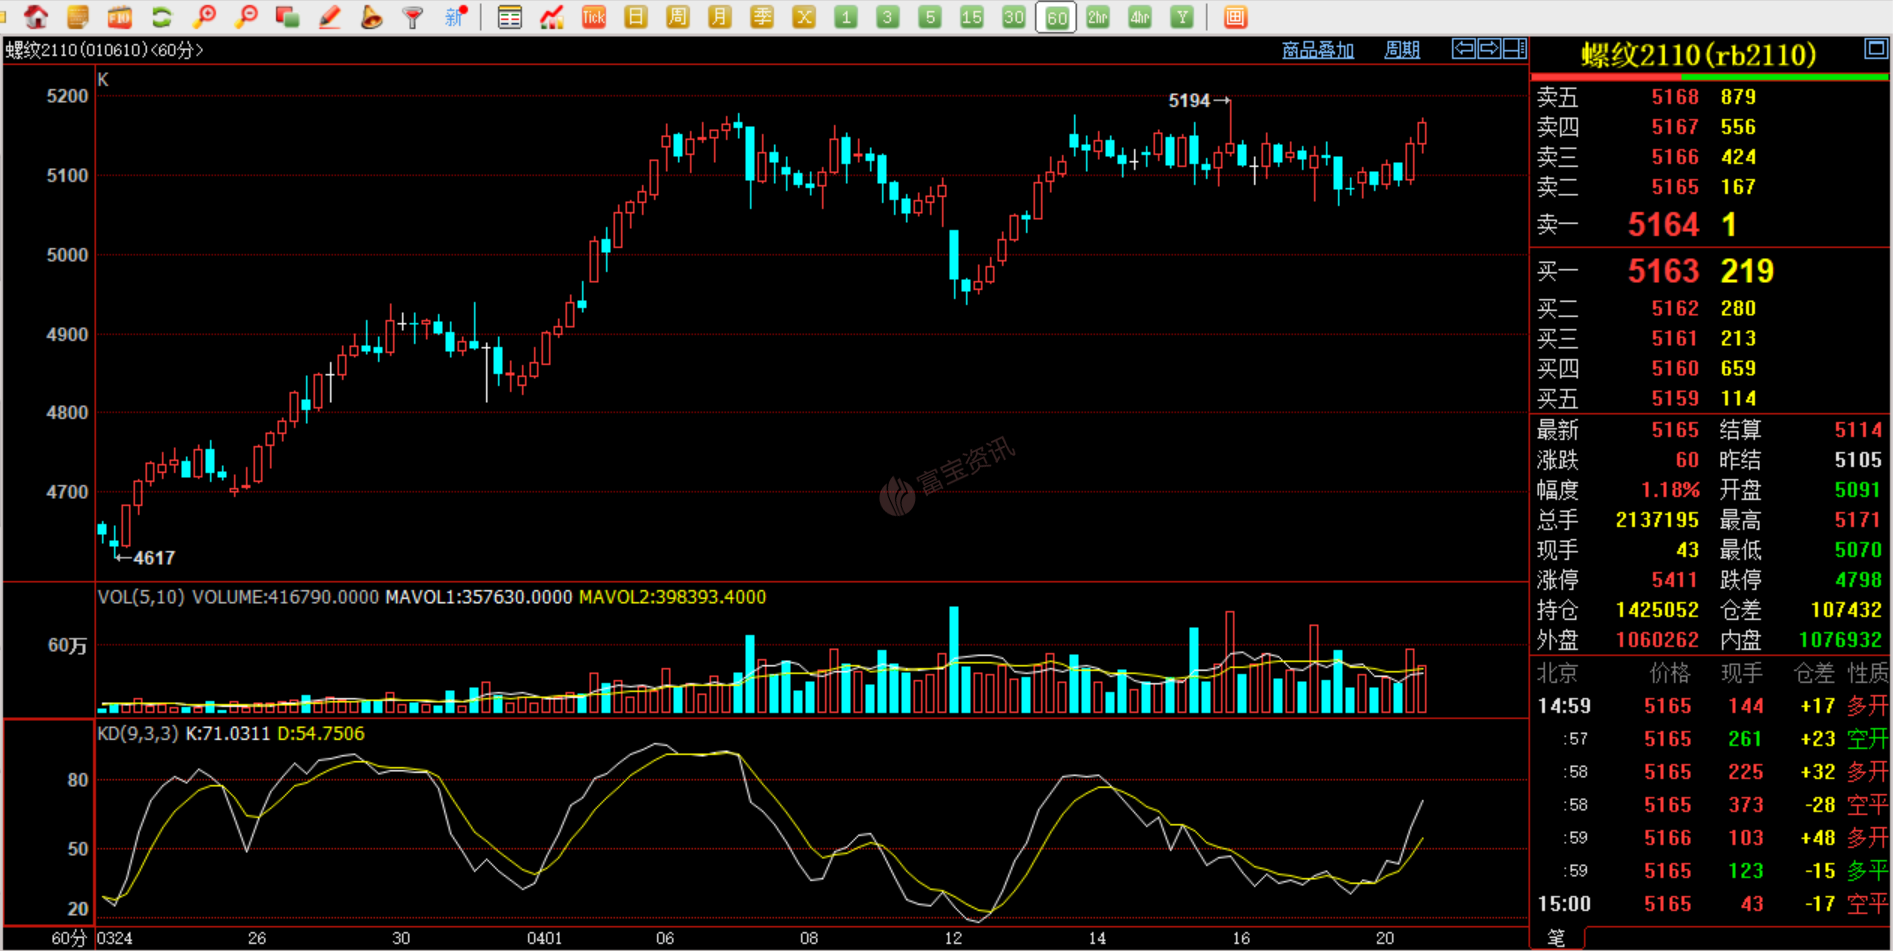Screen dimensions: 1893x951
Task: Click the 14:59 trade row time
Action: point(1564,706)
